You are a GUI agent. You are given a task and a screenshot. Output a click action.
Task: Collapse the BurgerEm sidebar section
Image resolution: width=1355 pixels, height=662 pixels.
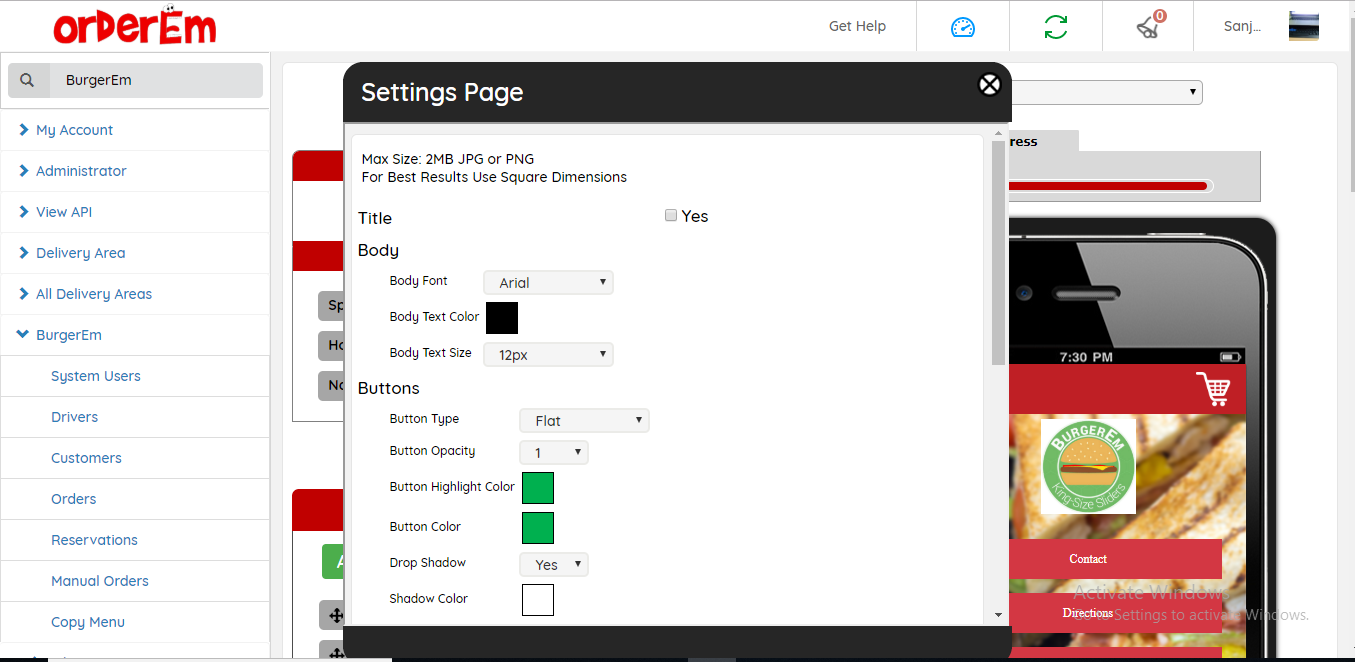[68, 335]
